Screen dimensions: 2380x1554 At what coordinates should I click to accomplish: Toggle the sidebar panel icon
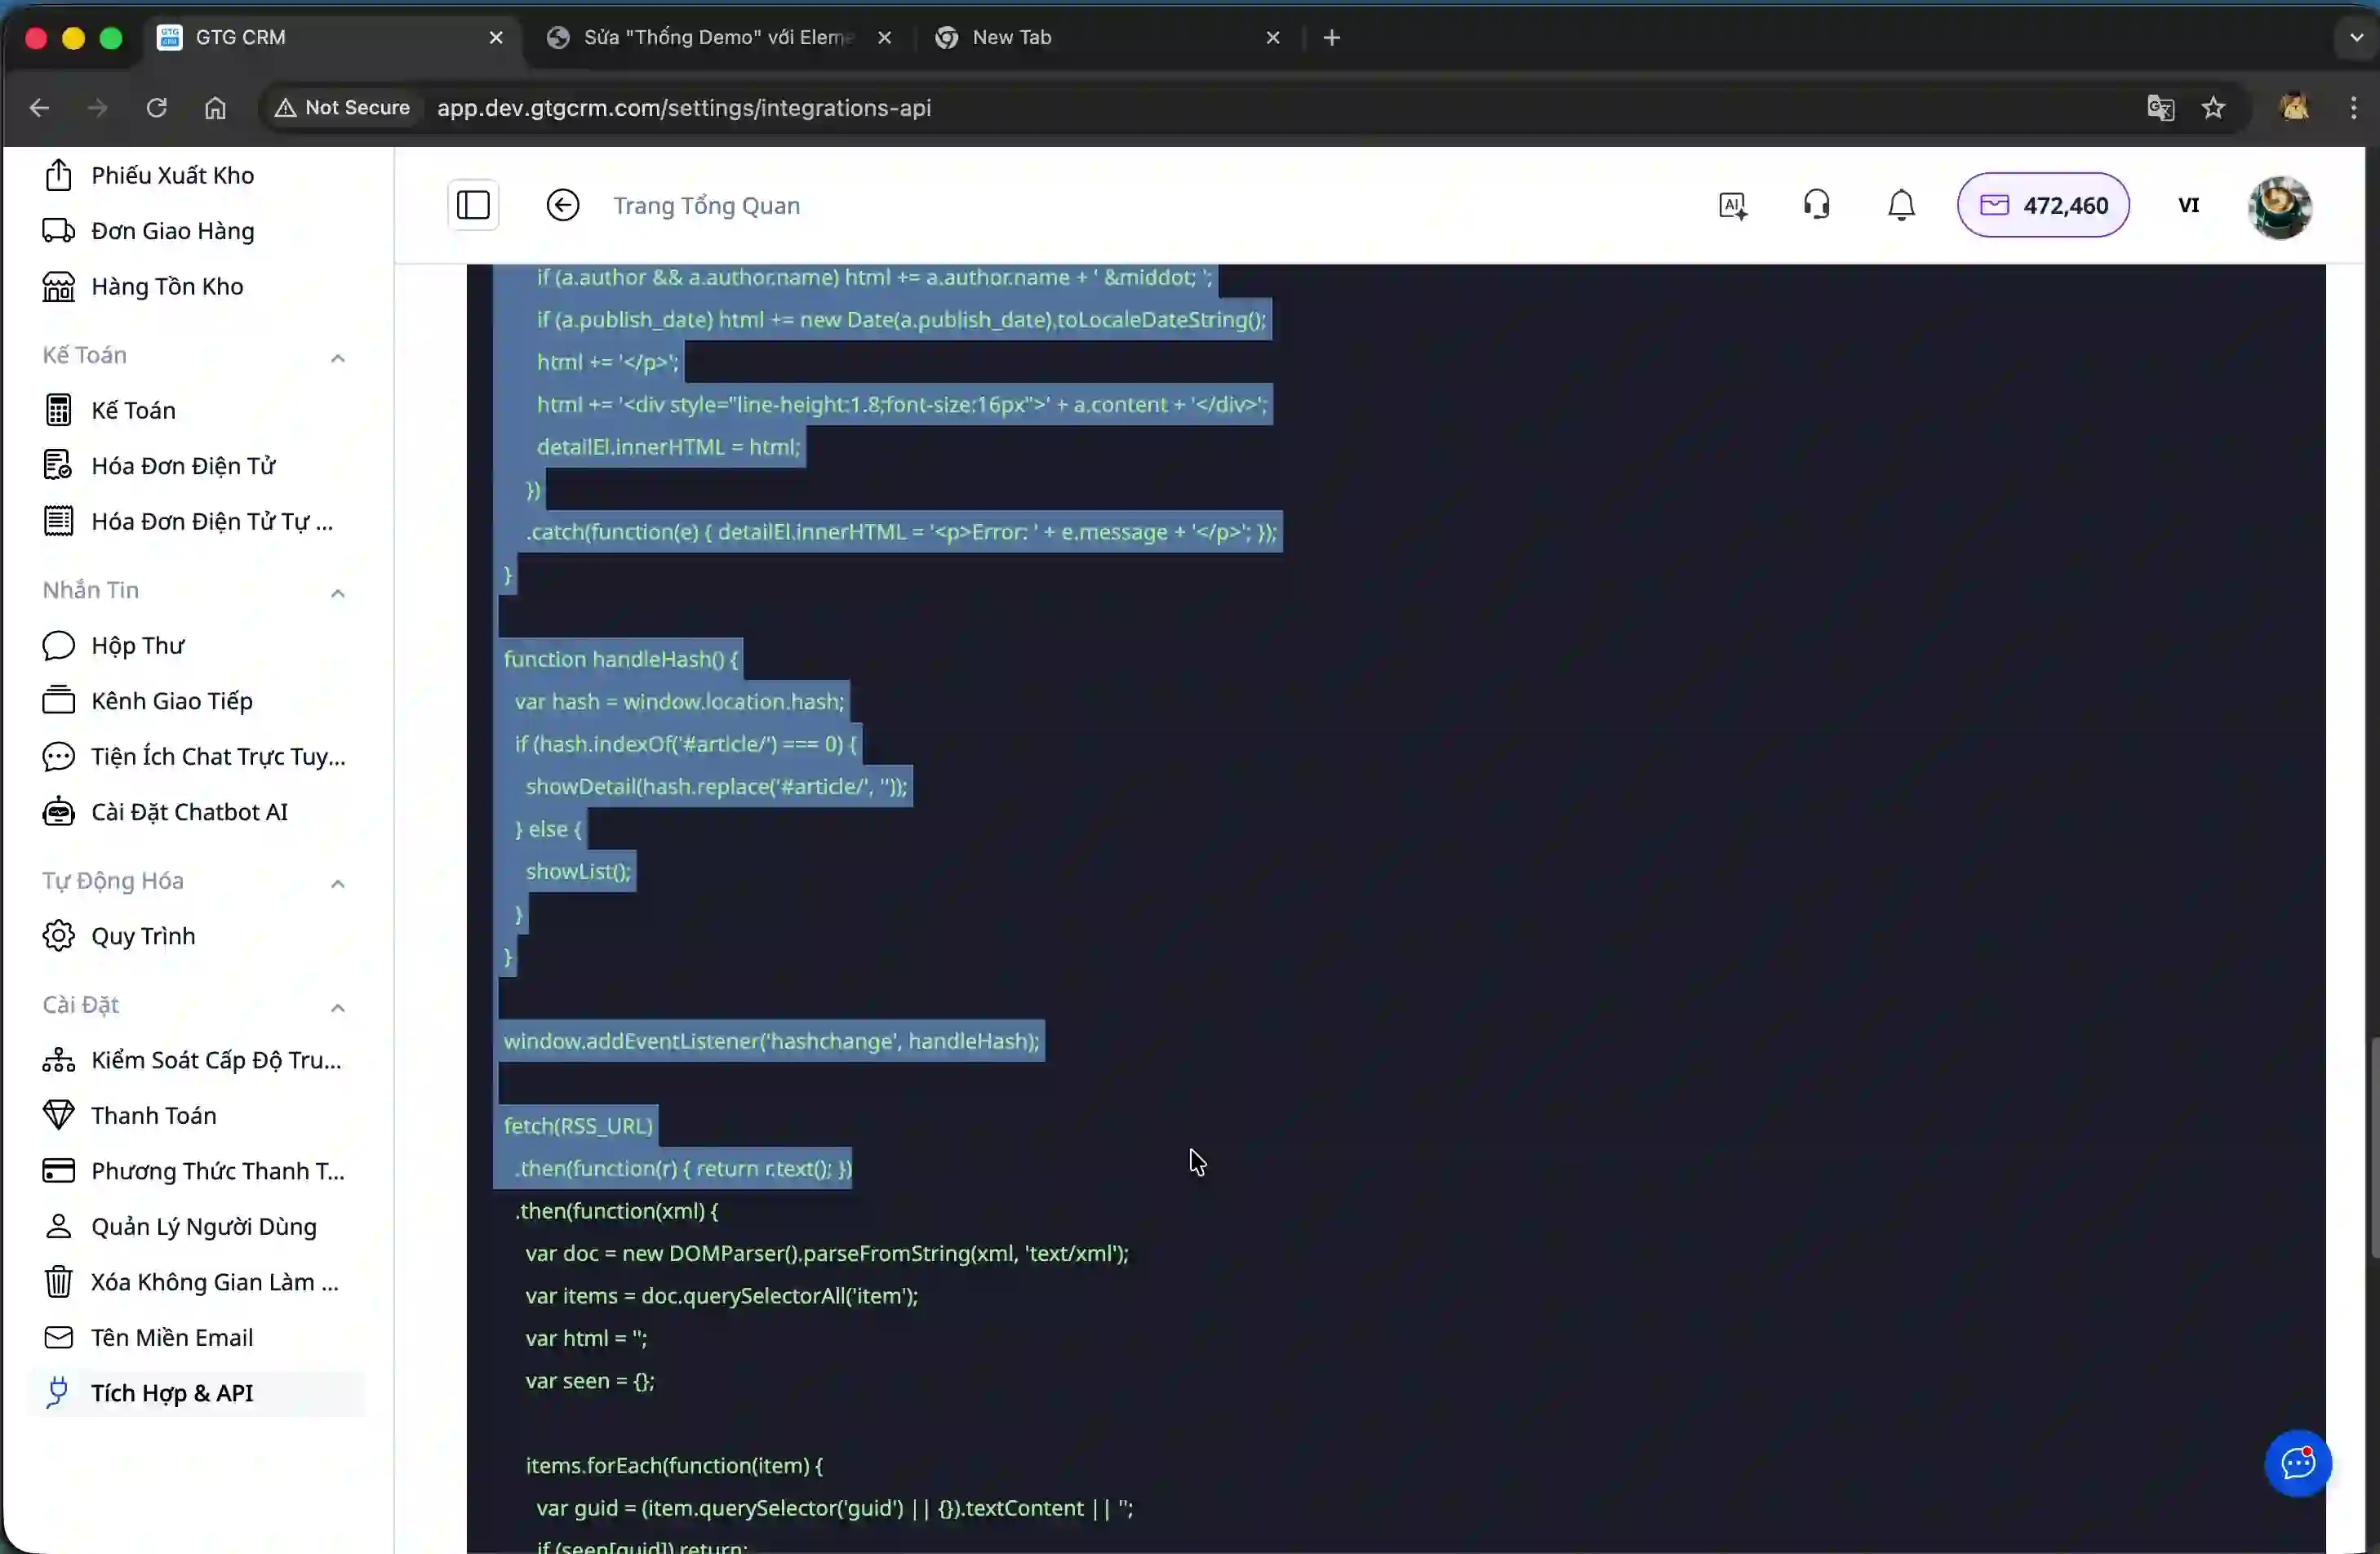(x=473, y=204)
